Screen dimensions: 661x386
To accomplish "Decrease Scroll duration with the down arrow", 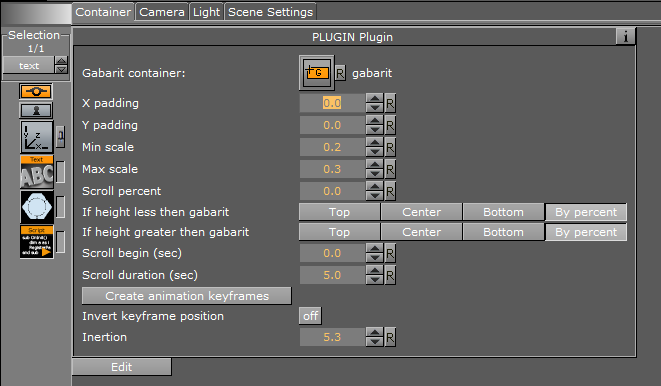I will point(374,279).
